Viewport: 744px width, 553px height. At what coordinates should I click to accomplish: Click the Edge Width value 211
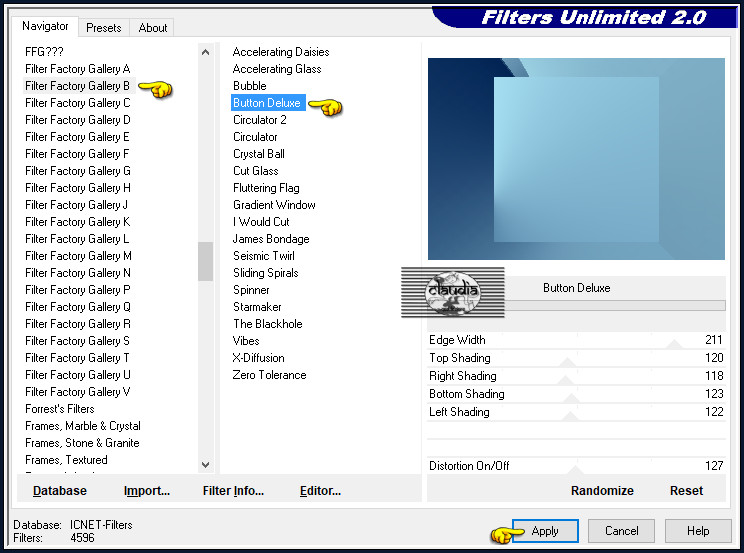(714, 340)
